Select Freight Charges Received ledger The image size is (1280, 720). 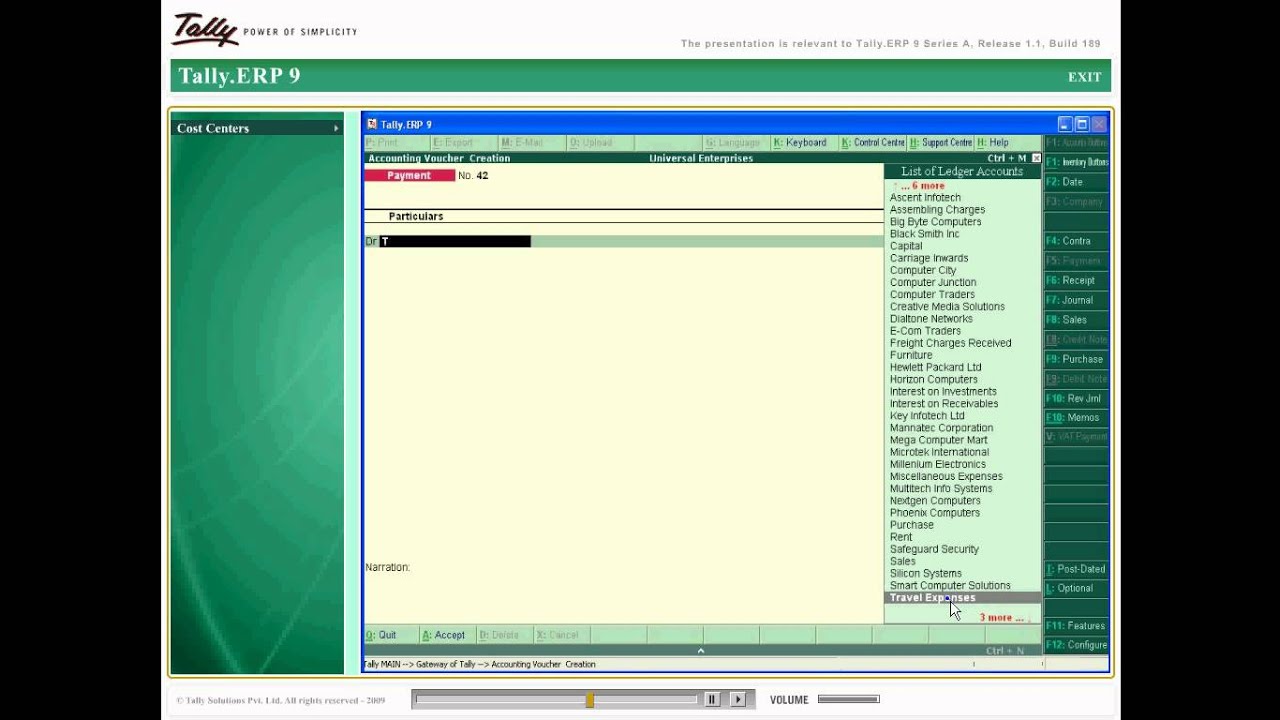pyautogui.click(x=950, y=343)
